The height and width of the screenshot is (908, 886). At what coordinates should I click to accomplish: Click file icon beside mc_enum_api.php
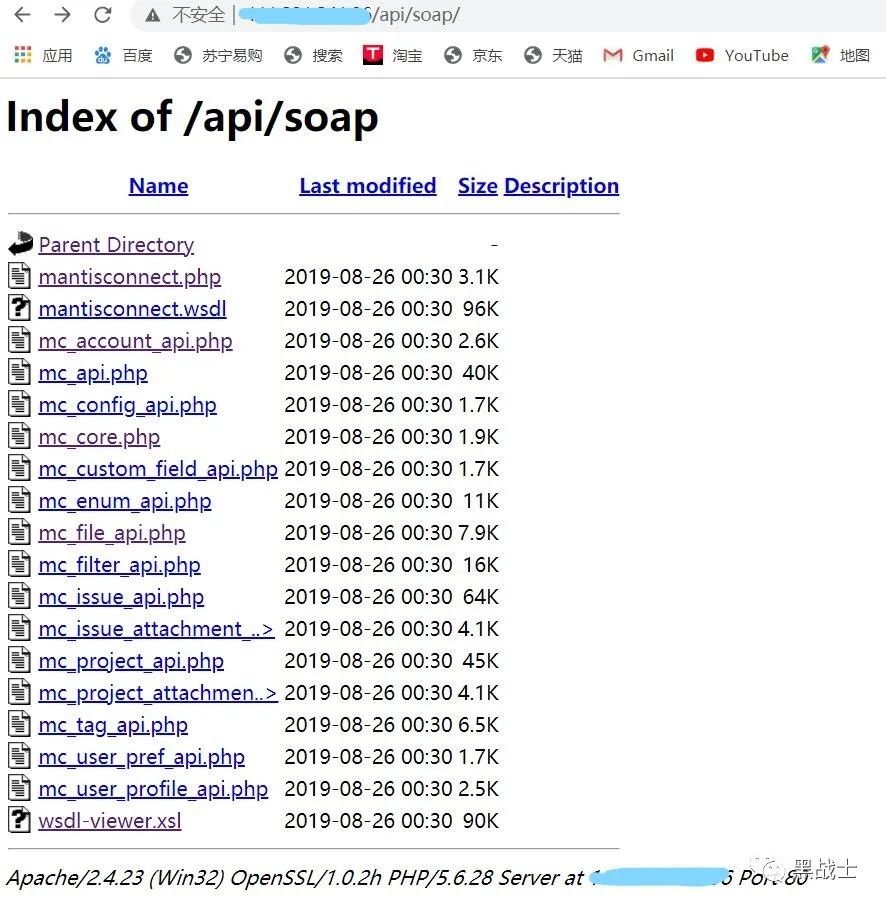tap(19, 500)
